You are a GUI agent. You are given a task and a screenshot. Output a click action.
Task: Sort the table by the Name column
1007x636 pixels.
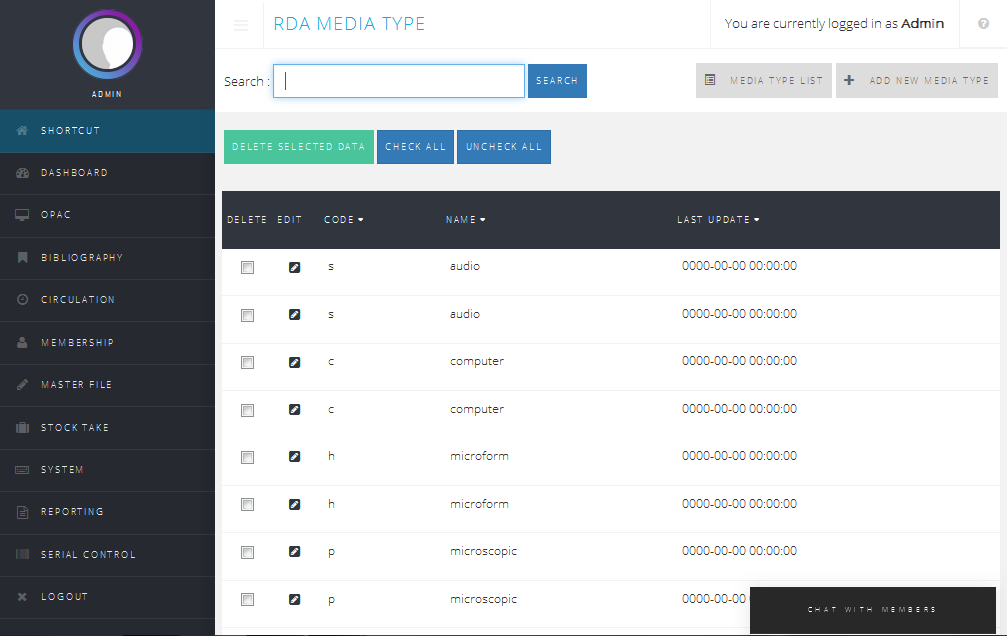point(465,220)
